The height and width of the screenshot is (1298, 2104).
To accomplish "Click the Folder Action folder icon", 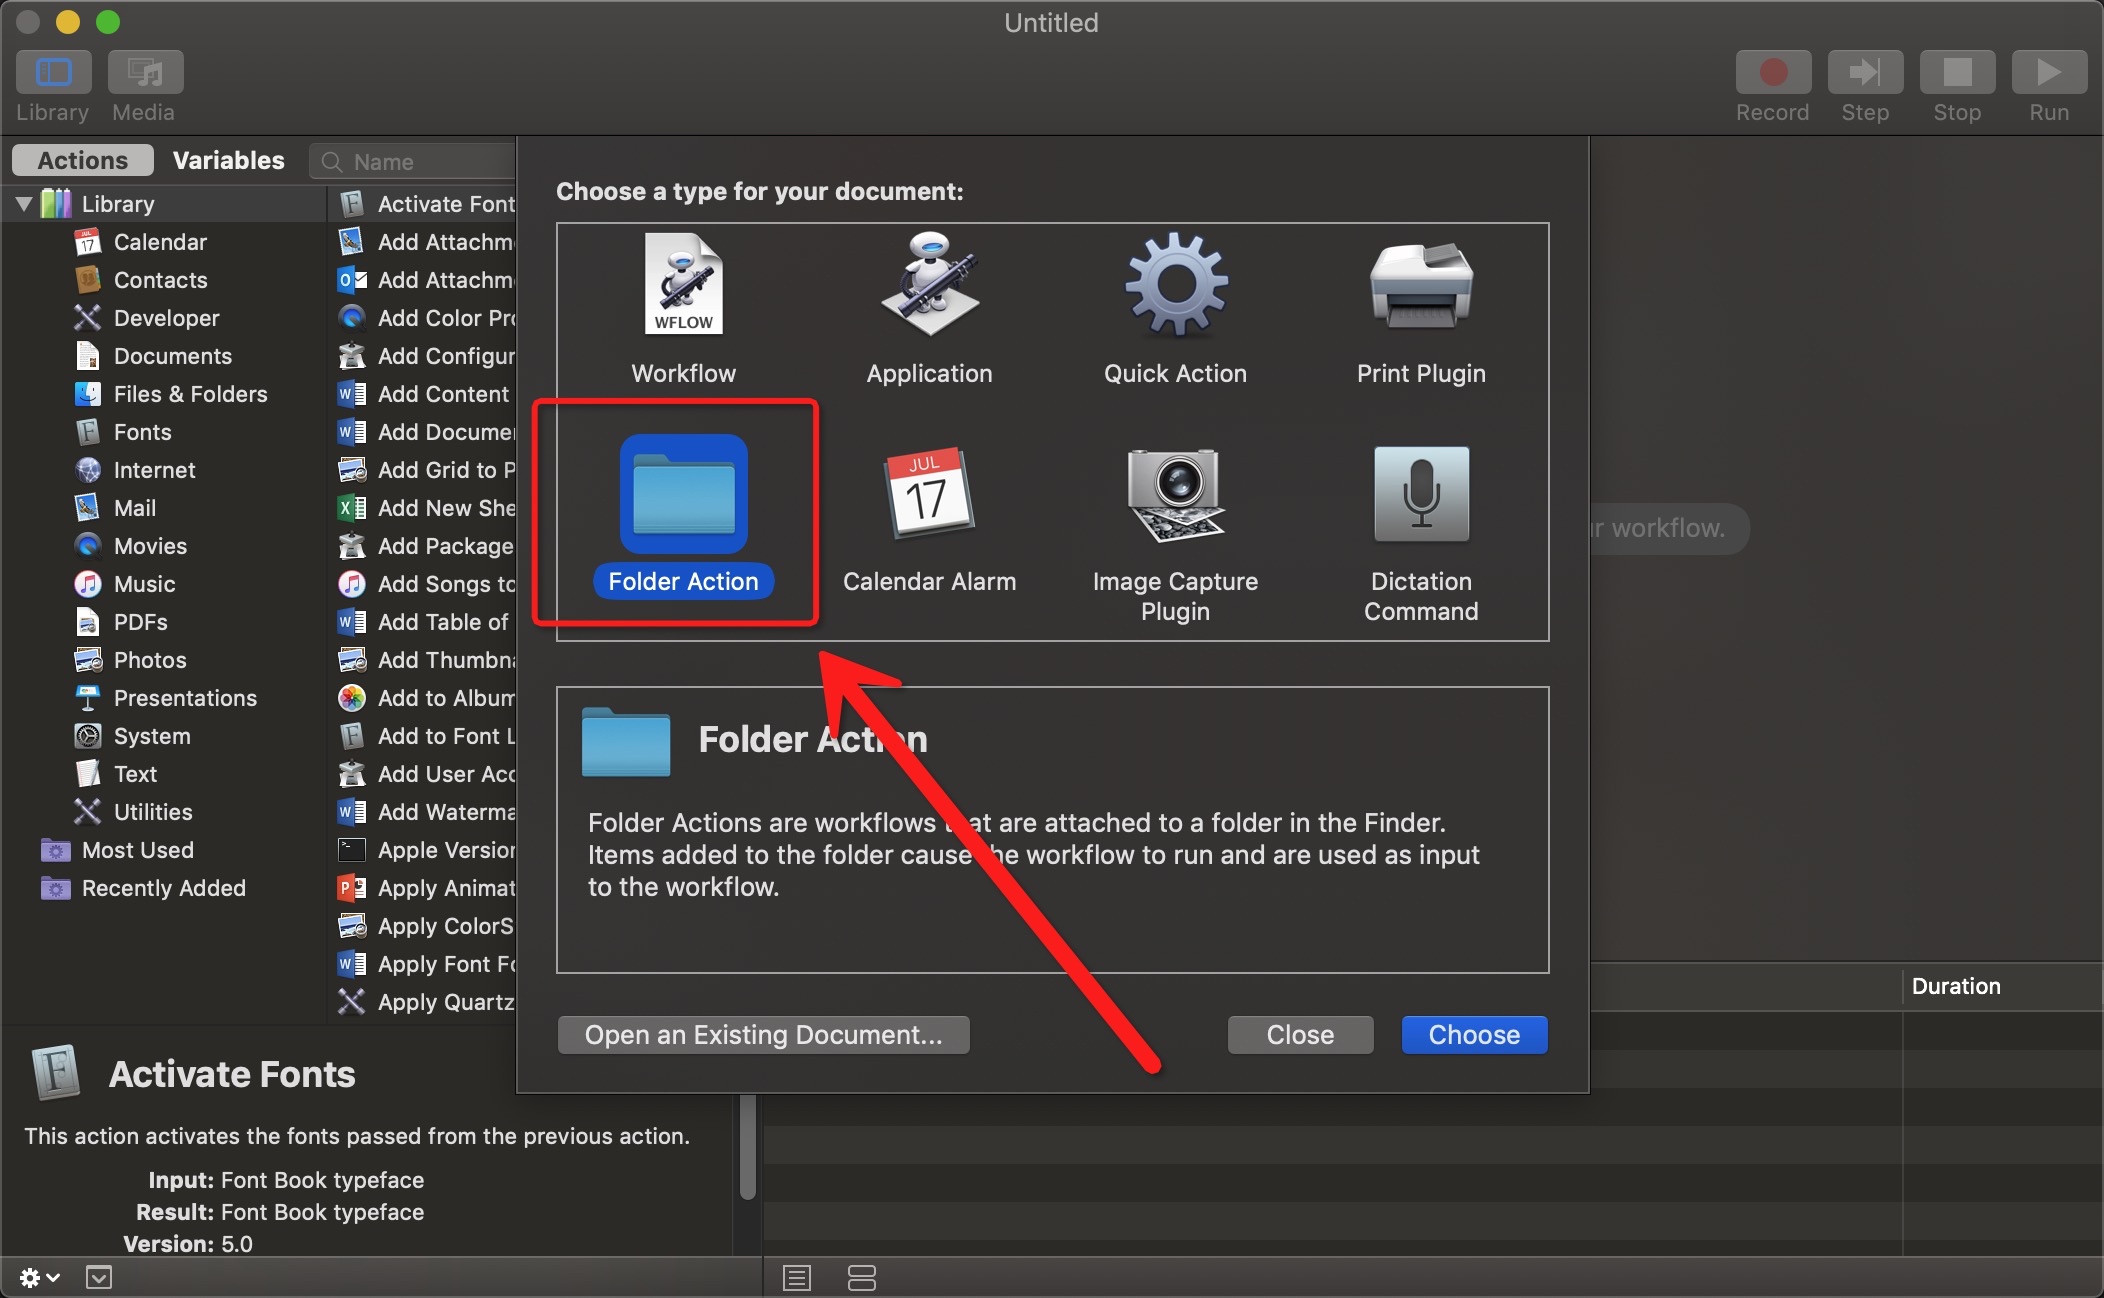I will (x=683, y=494).
